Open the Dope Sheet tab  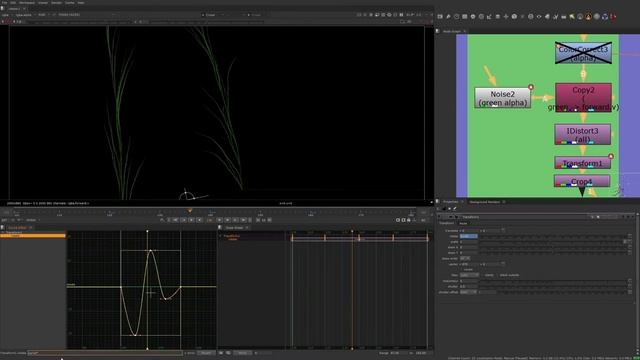[234, 227]
